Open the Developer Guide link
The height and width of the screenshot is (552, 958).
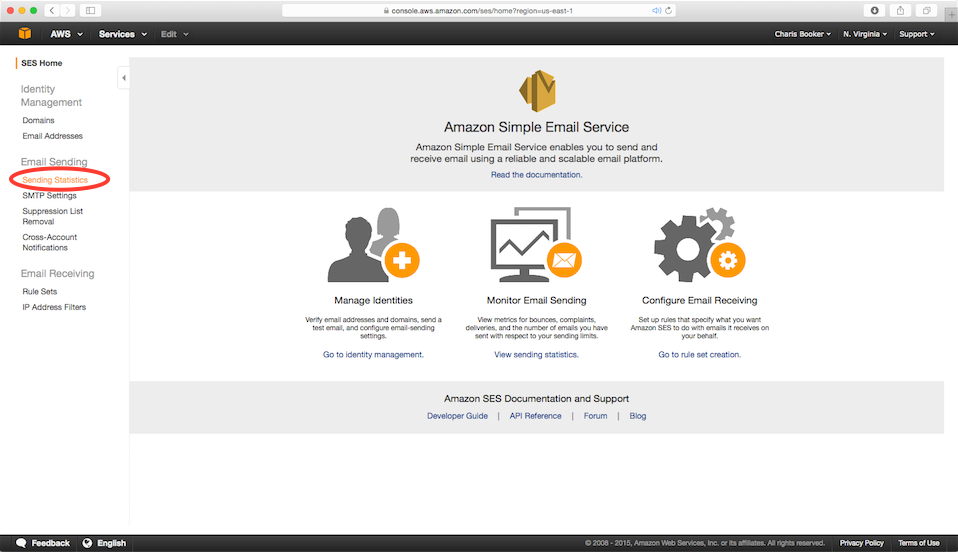pyautogui.click(x=458, y=416)
